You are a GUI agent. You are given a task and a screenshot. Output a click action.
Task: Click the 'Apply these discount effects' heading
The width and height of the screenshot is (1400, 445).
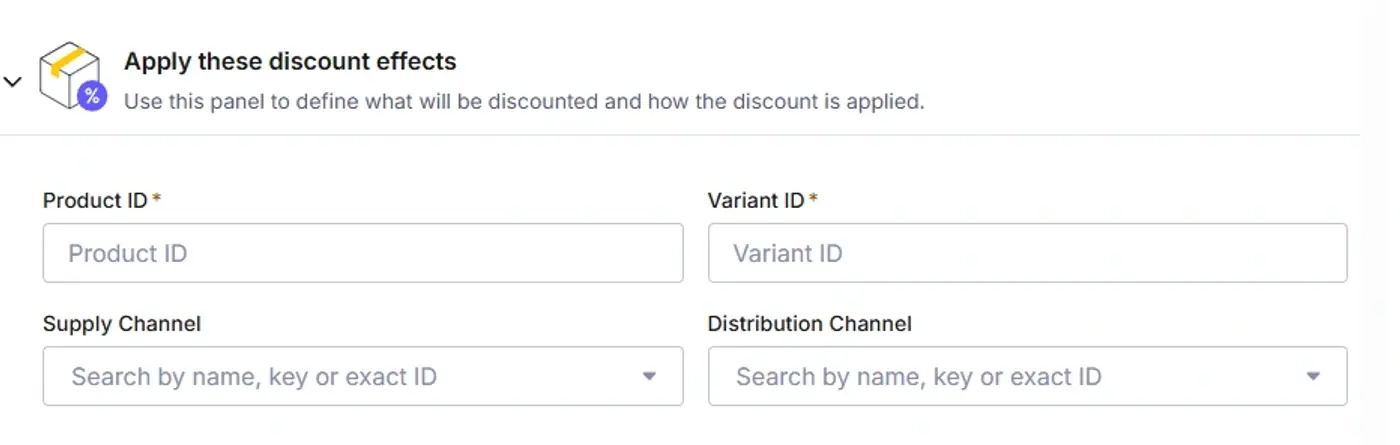(290, 61)
